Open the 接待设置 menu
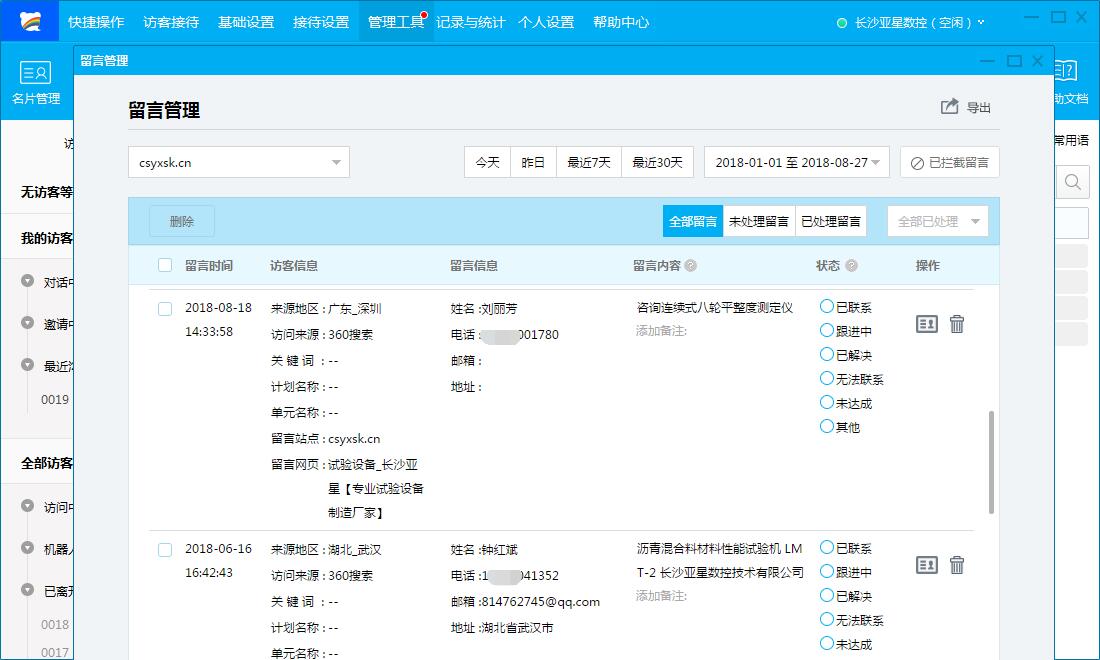This screenshot has height=660, width=1100. [321, 22]
